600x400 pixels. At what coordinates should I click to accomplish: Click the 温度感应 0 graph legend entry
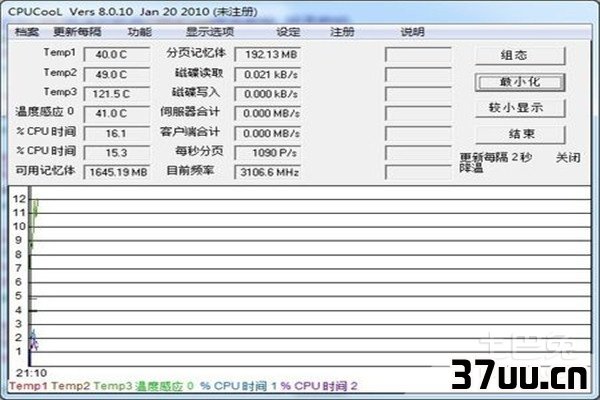[x=165, y=386]
